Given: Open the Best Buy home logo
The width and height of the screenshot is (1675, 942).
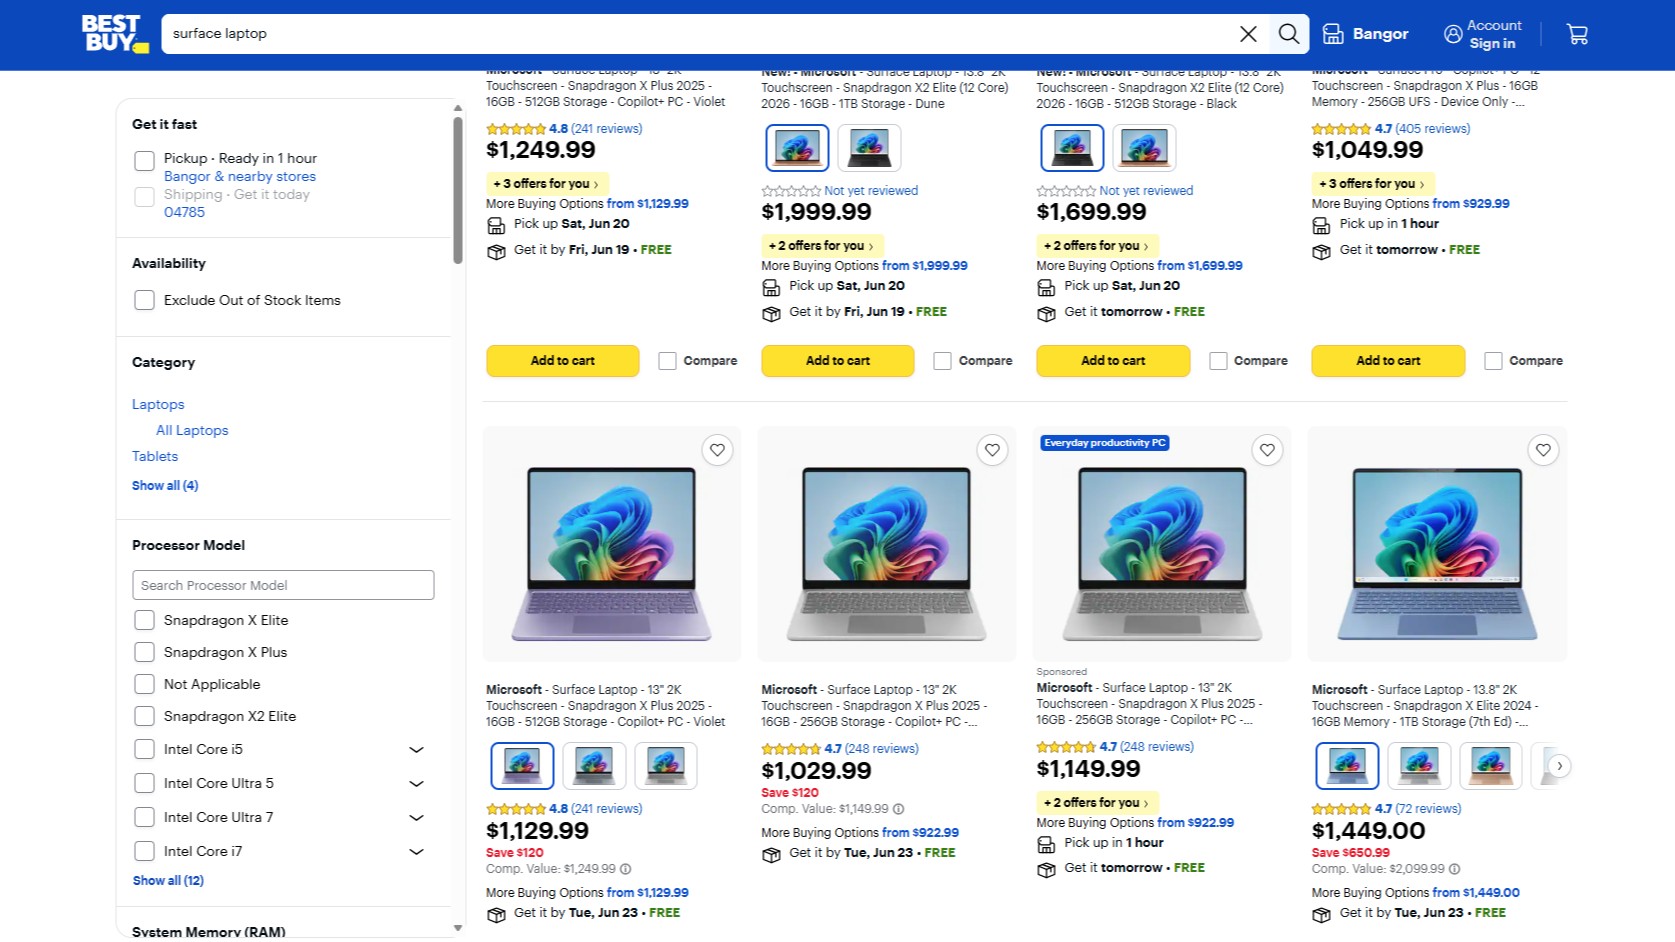Looking at the screenshot, I should coord(115,34).
